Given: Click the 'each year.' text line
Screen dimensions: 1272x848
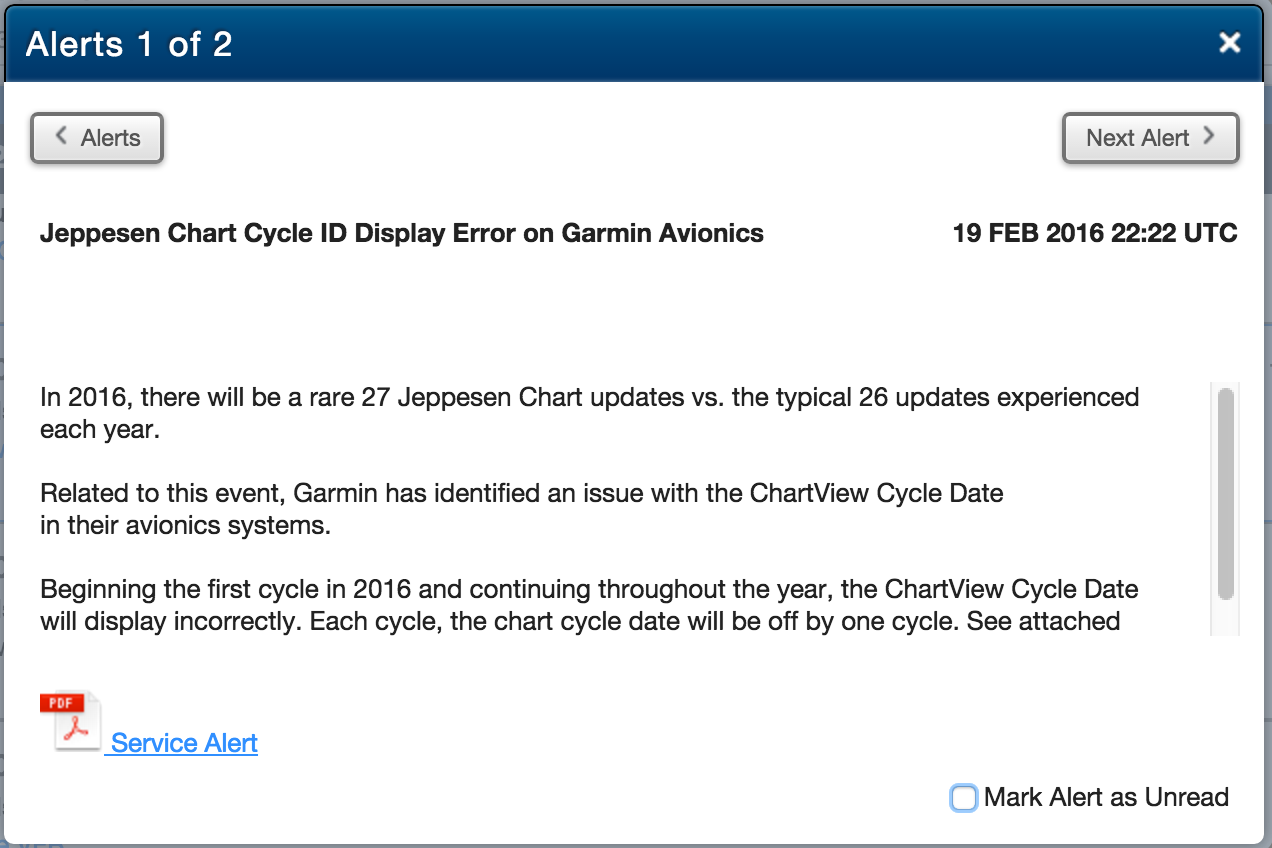Looking at the screenshot, I should click(100, 431).
